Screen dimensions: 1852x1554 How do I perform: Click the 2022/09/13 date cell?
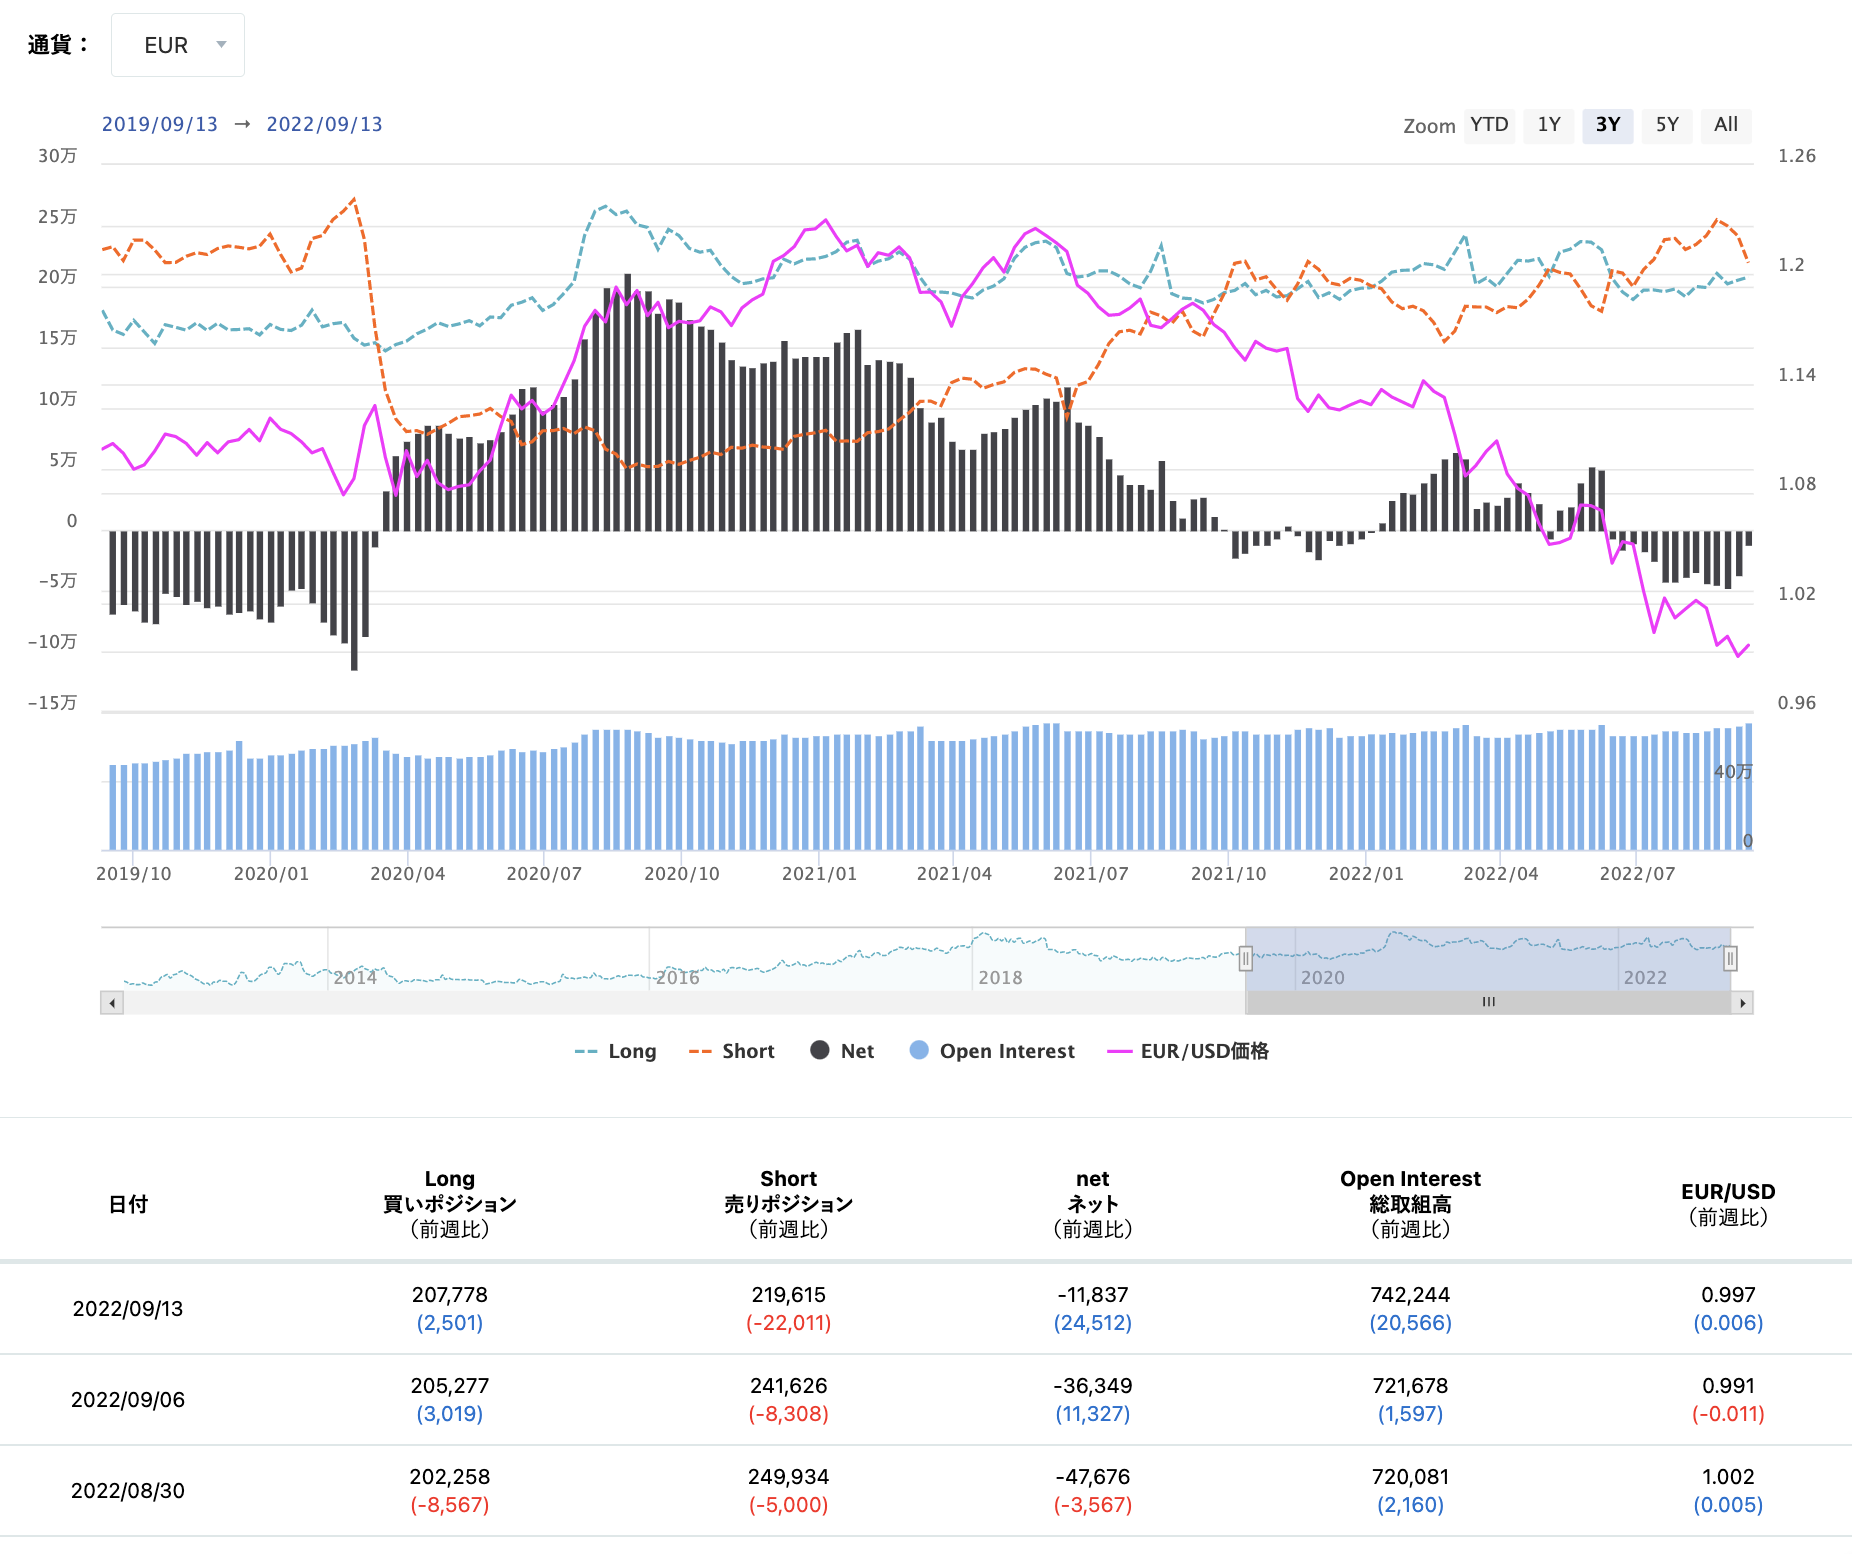point(128,1309)
